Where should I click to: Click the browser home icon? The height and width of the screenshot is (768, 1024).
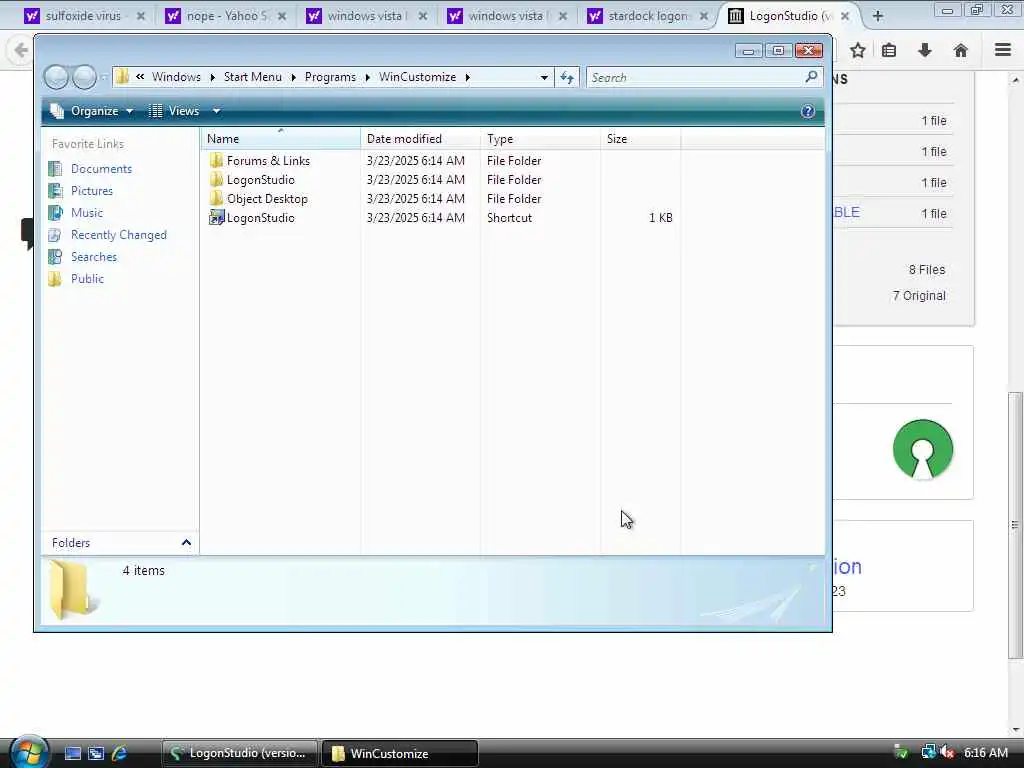click(961, 50)
